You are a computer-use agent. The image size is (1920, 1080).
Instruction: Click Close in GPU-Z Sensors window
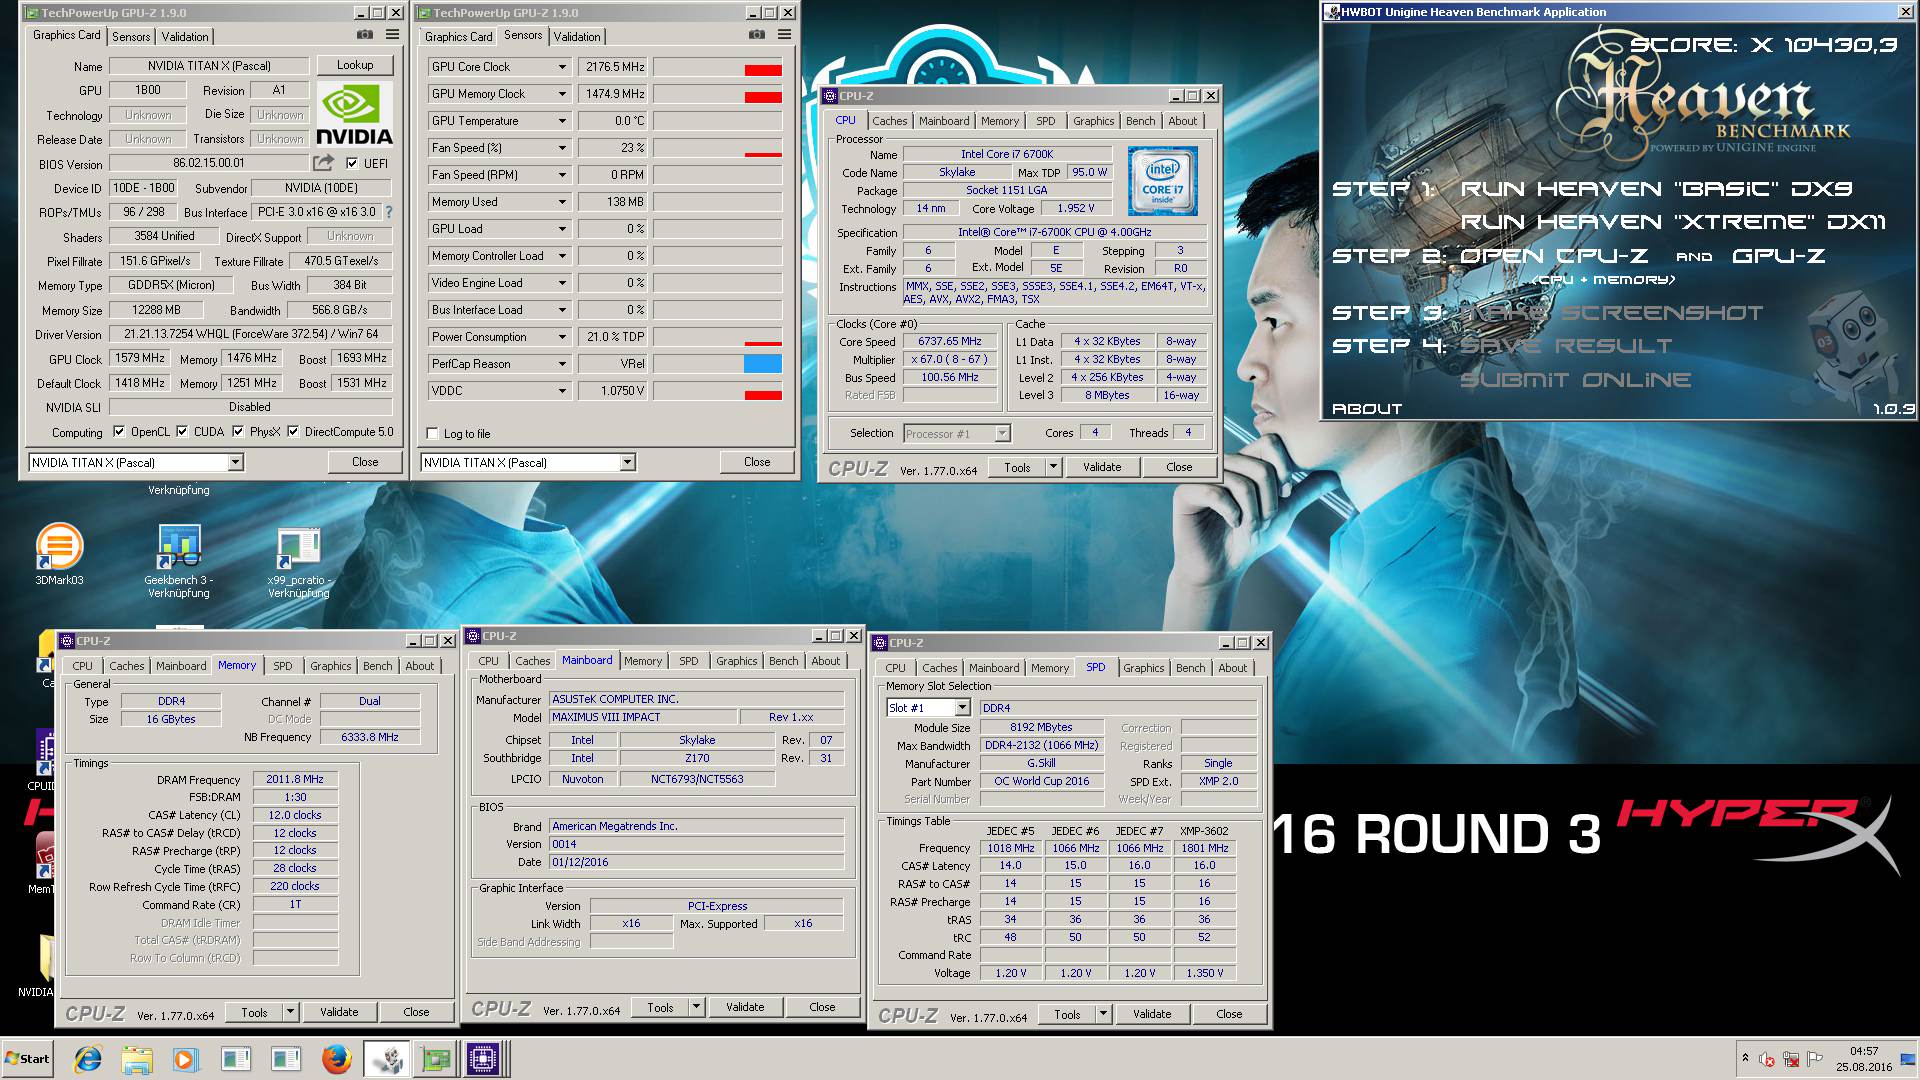click(x=757, y=462)
